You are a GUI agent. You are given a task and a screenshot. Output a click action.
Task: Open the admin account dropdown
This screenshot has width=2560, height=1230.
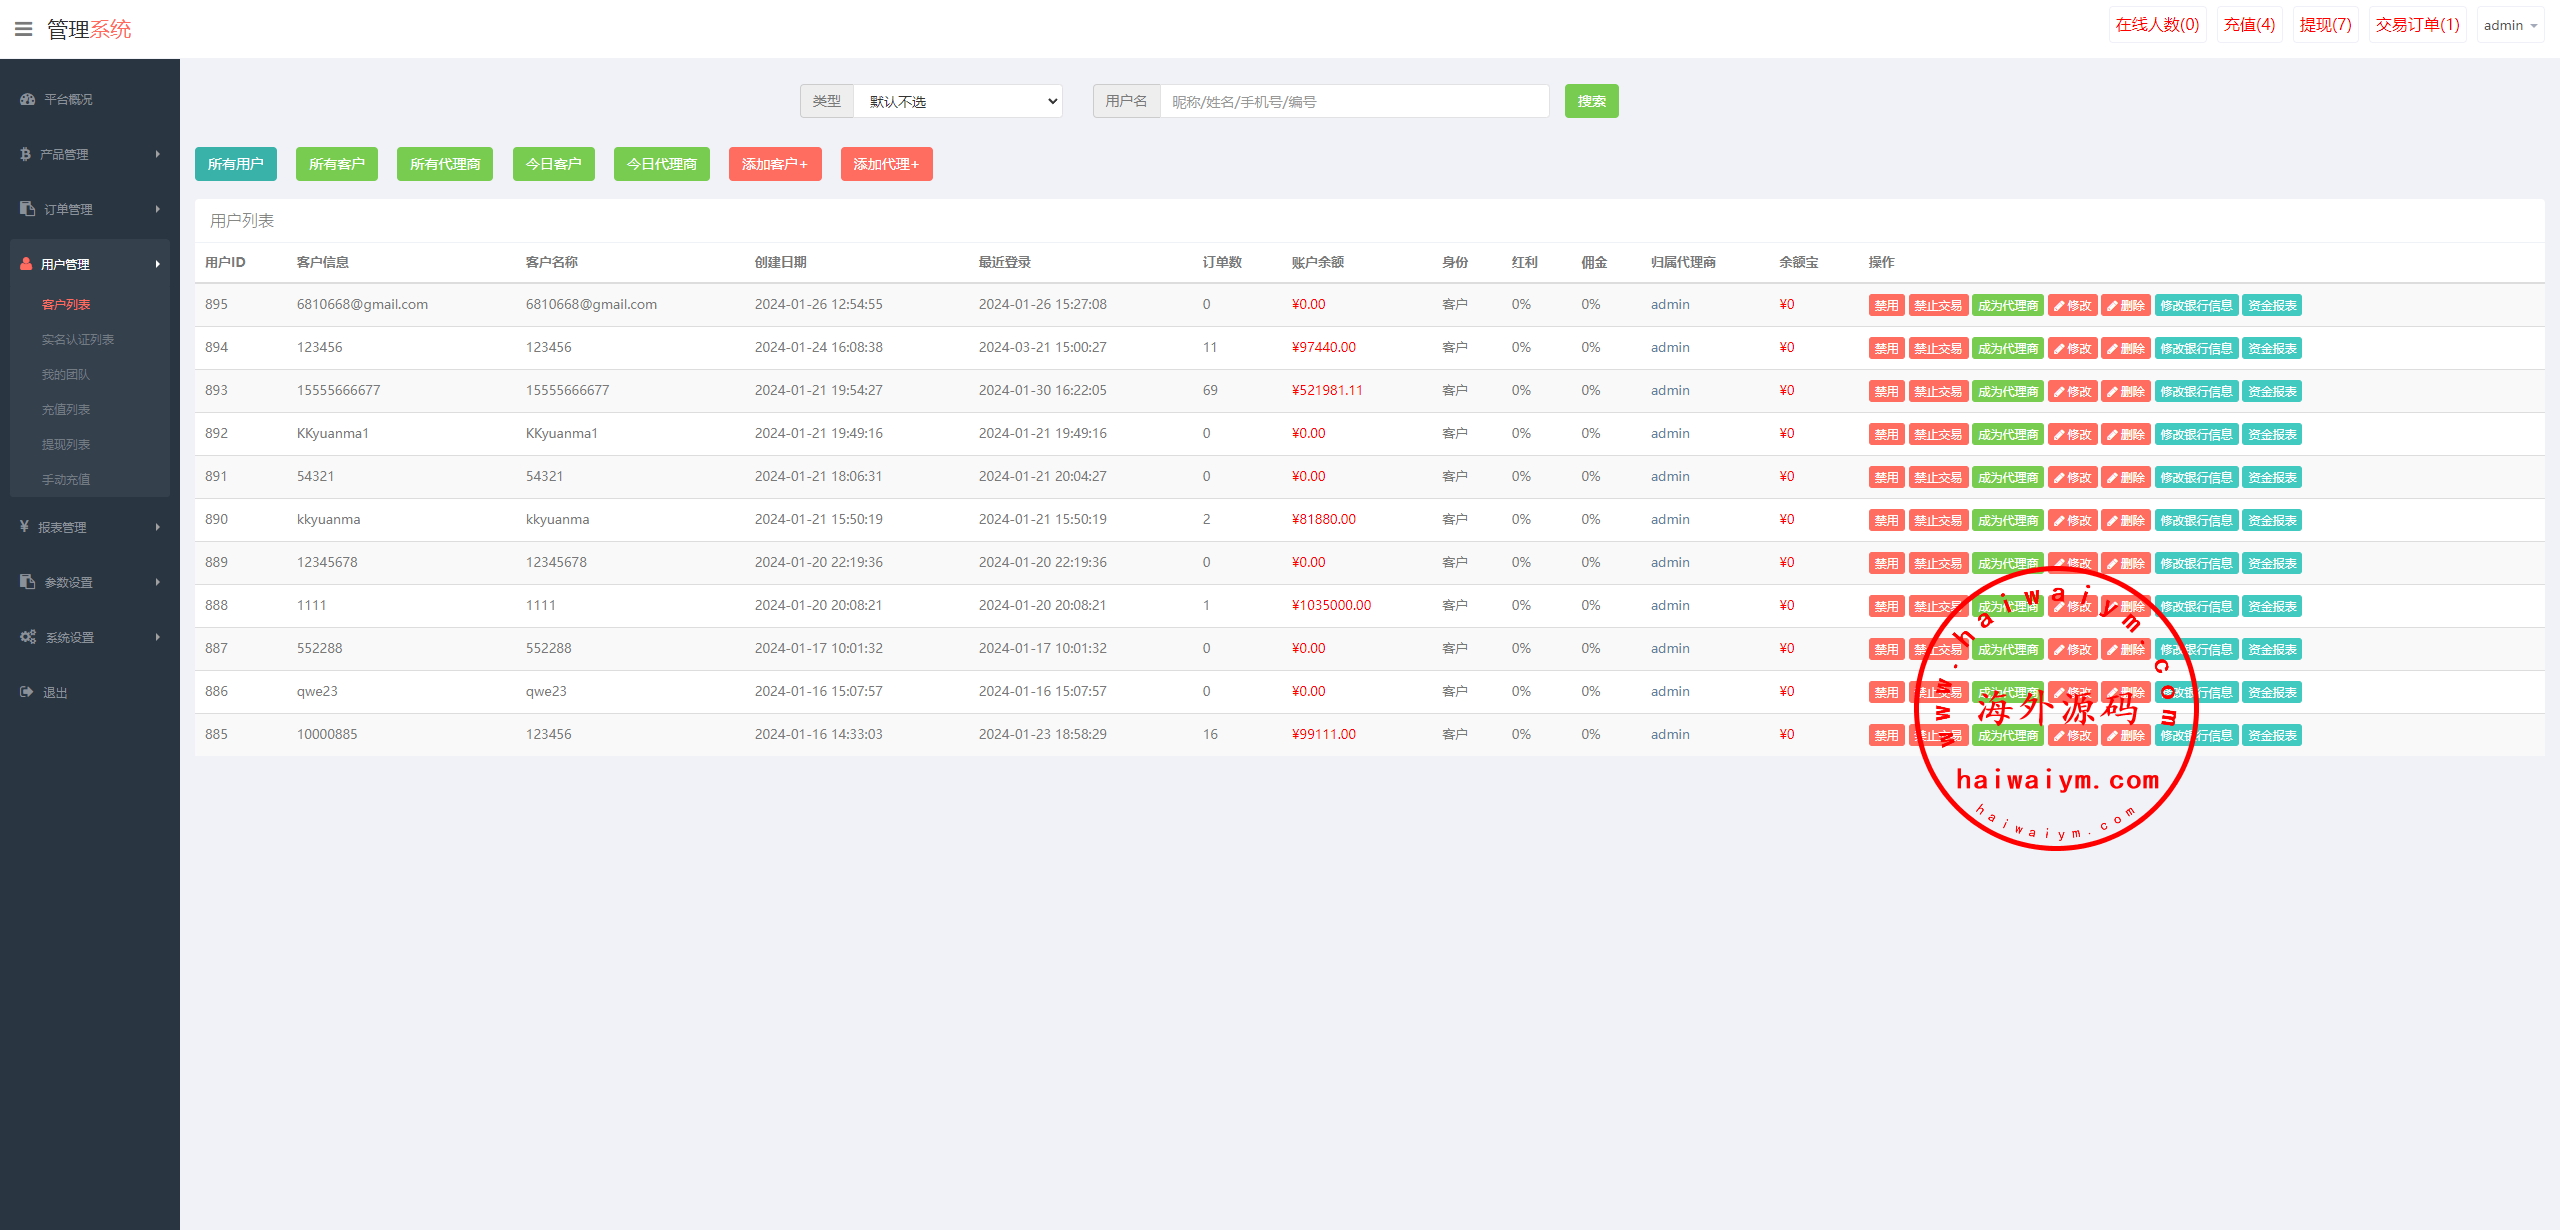(x=2510, y=25)
